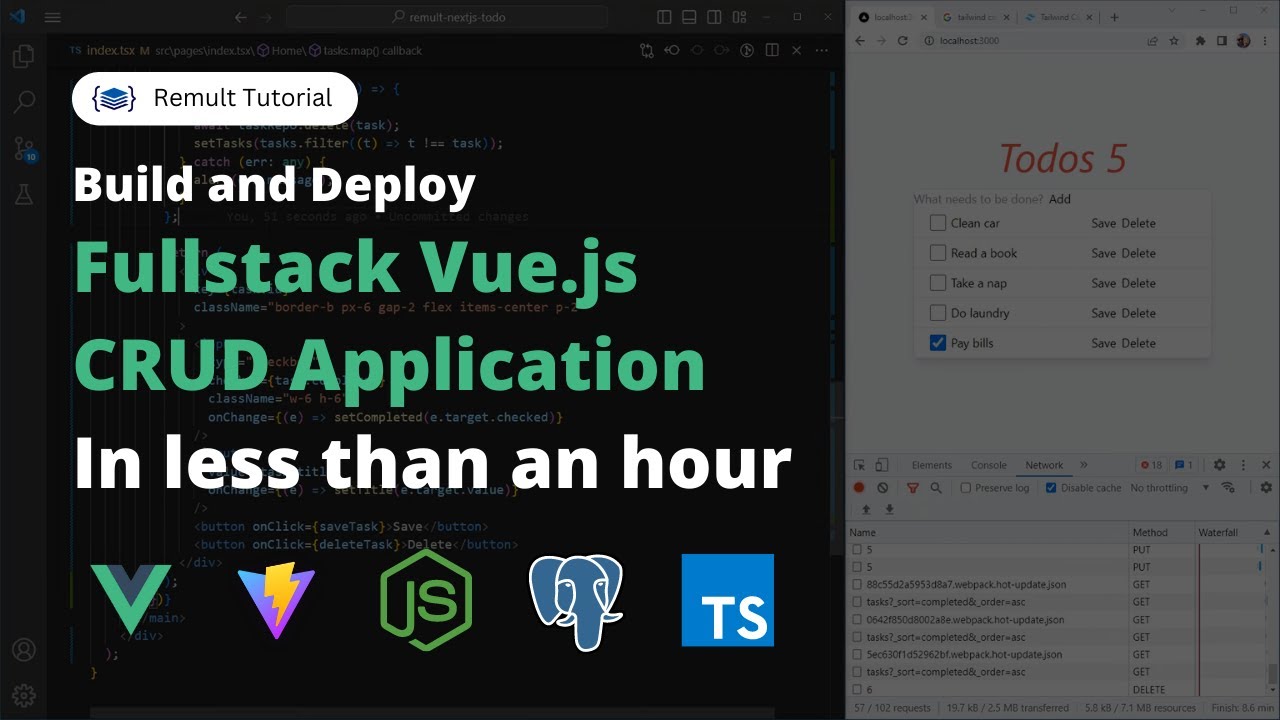Go back in the Chrome browser

859,41
